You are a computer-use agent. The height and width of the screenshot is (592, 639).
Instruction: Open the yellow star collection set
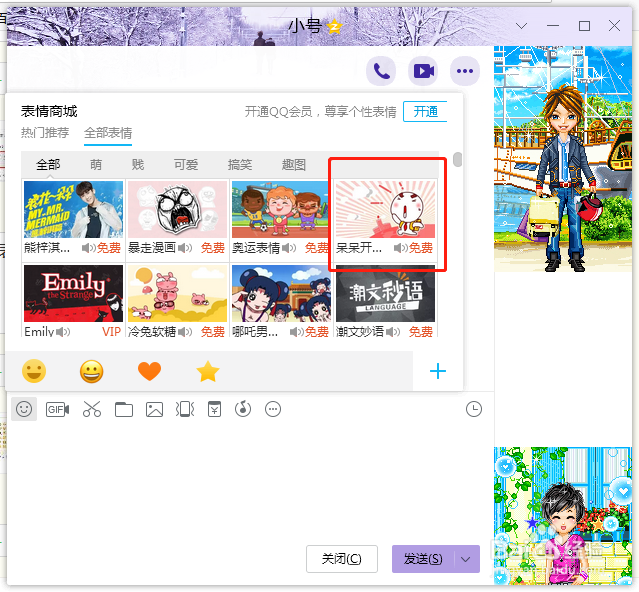pyautogui.click(x=208, y=371)
